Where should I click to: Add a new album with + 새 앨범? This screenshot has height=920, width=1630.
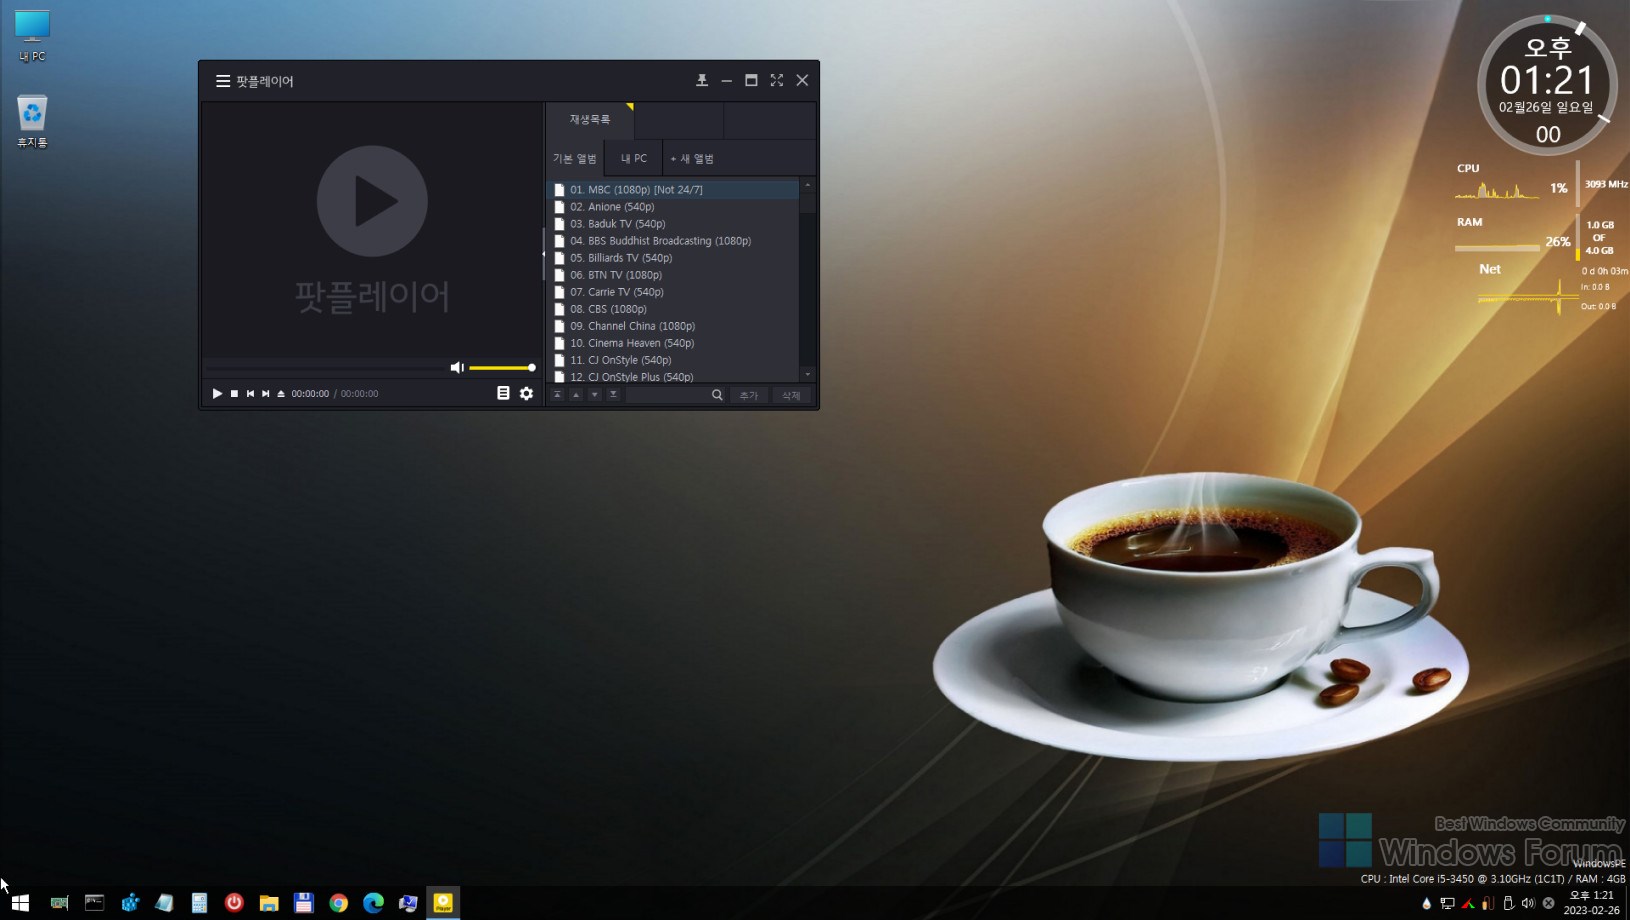692,159
